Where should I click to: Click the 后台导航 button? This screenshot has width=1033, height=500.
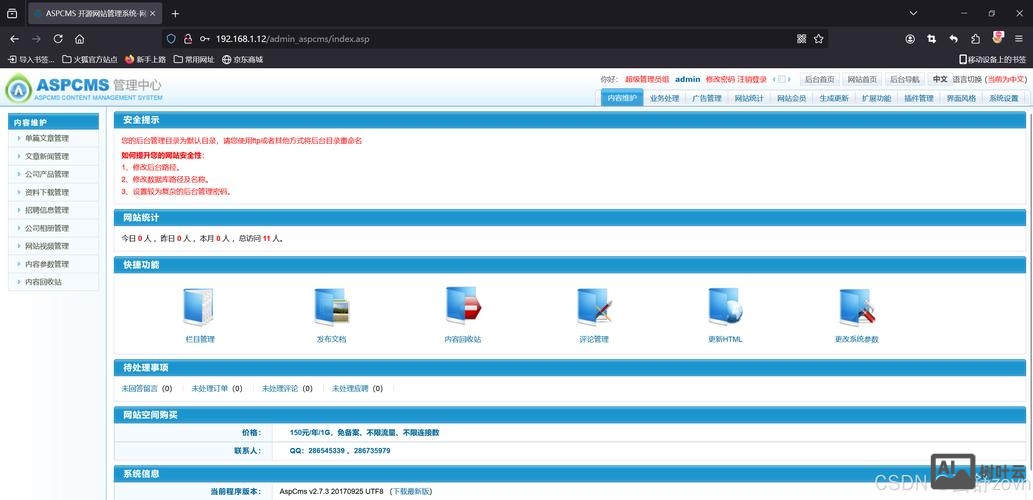tap(904, 79)
